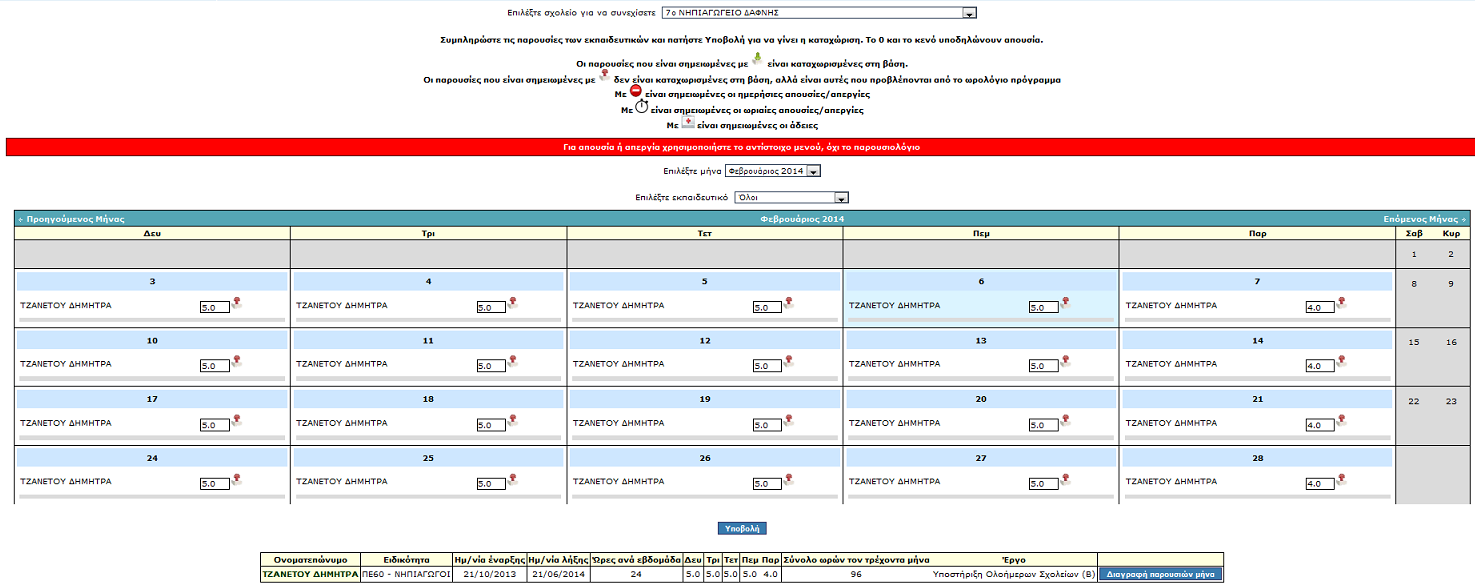Viewport: 1476px width, 588px height.
Task: Open the month dropdown showing Φεβρουάριος 2014
Action: [772, 171]
